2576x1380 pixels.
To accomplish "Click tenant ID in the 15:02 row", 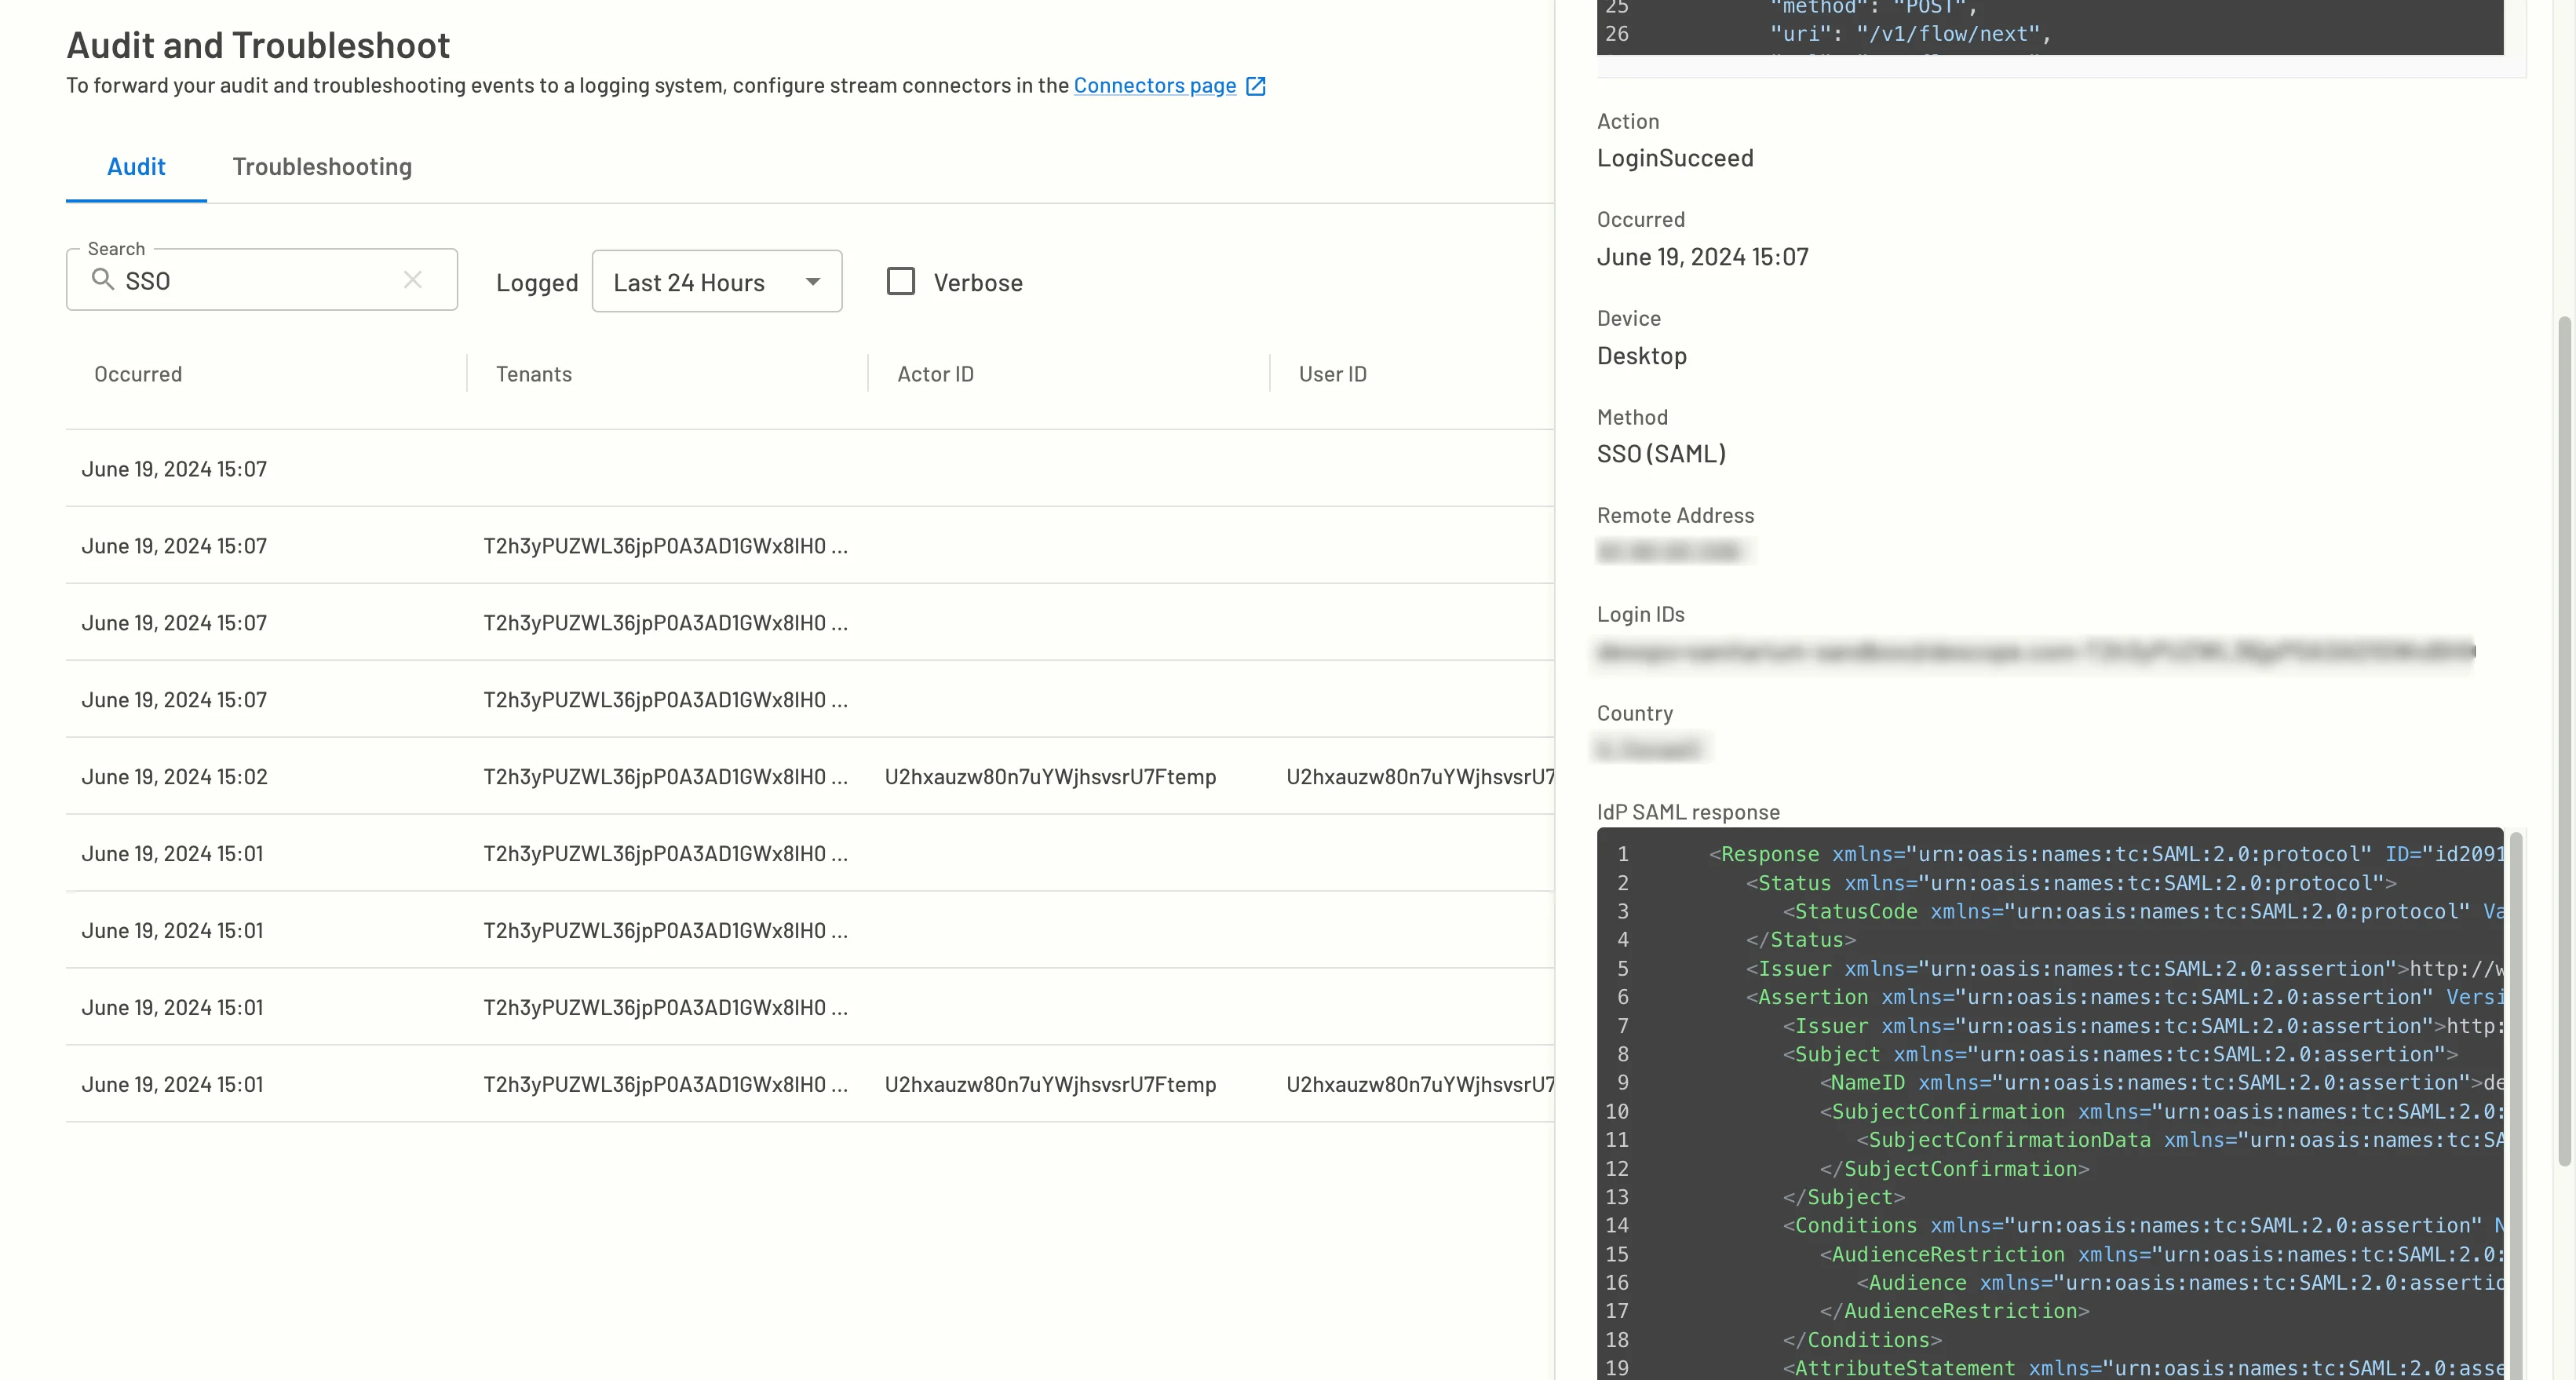I will pyautogui.click(x=665, y=777).
